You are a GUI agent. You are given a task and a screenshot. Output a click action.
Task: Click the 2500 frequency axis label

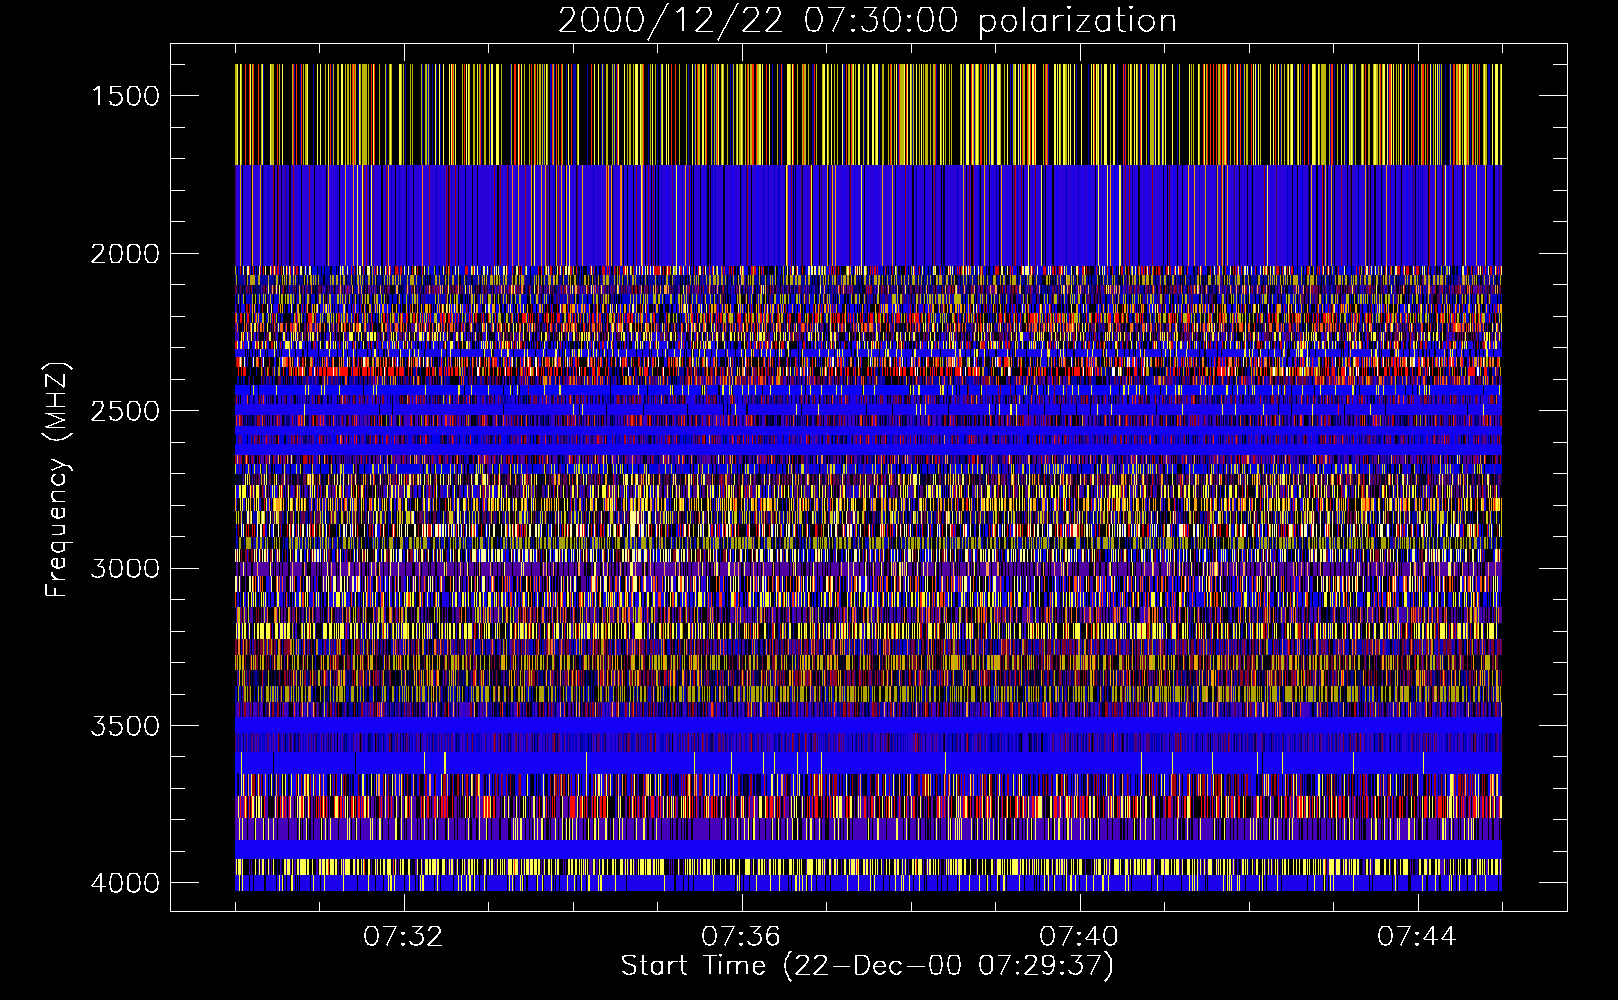pyautogui.click(x=125, y=411)
